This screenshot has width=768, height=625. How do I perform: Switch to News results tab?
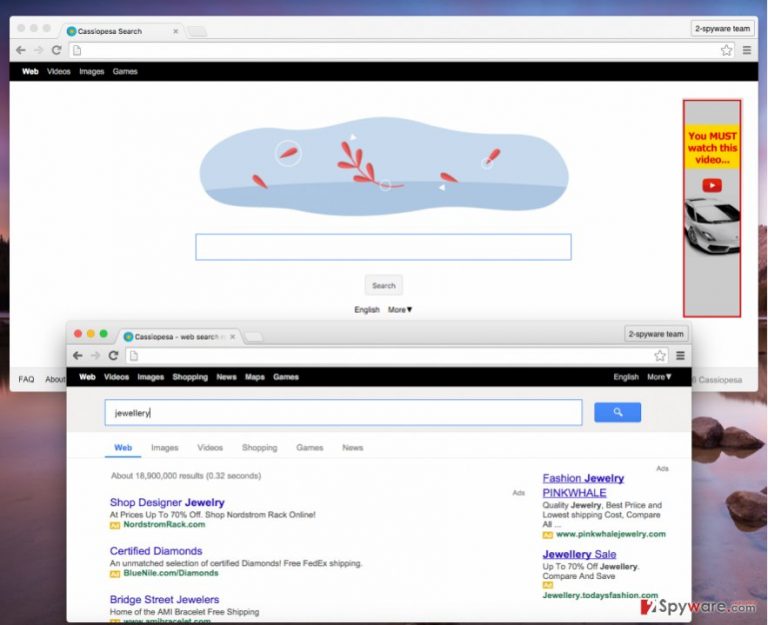coord(353,448)
